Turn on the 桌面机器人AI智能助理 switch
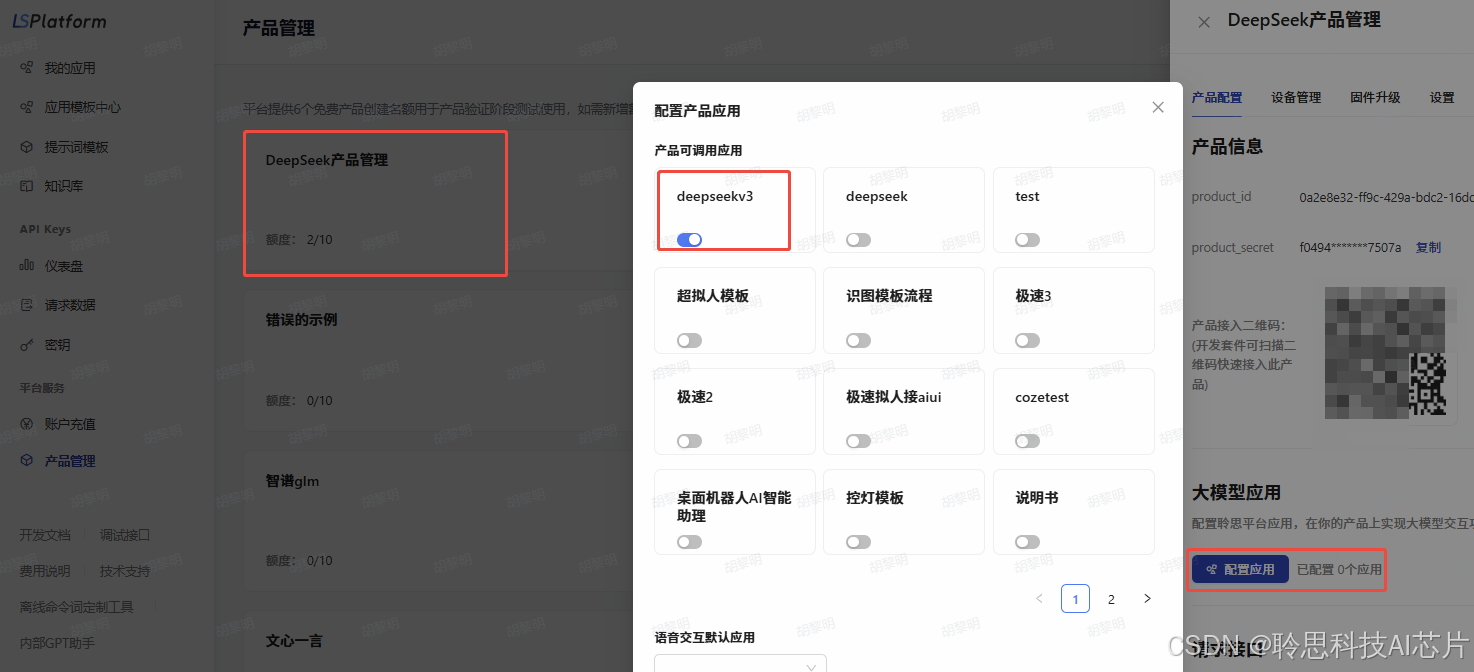 [x=689, y=542]
